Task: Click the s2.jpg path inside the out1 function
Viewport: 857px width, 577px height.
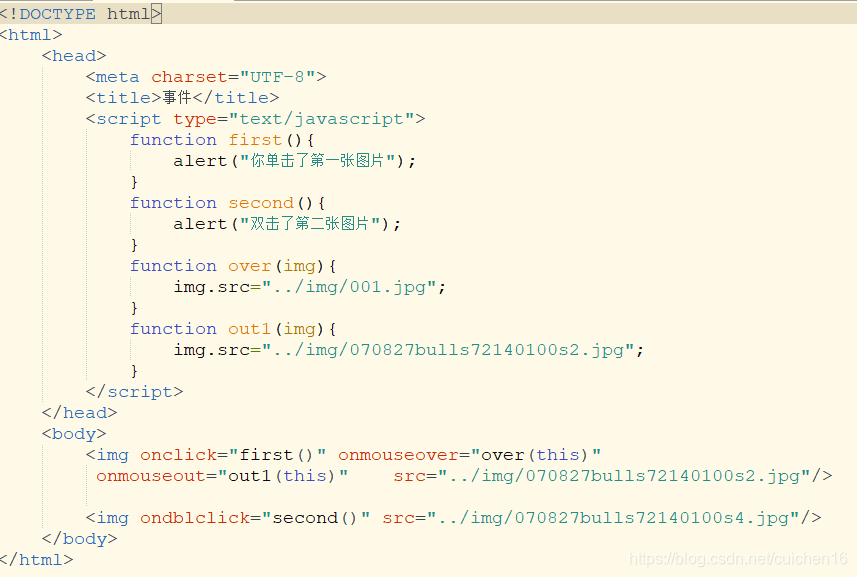Action: coord(448,350)
